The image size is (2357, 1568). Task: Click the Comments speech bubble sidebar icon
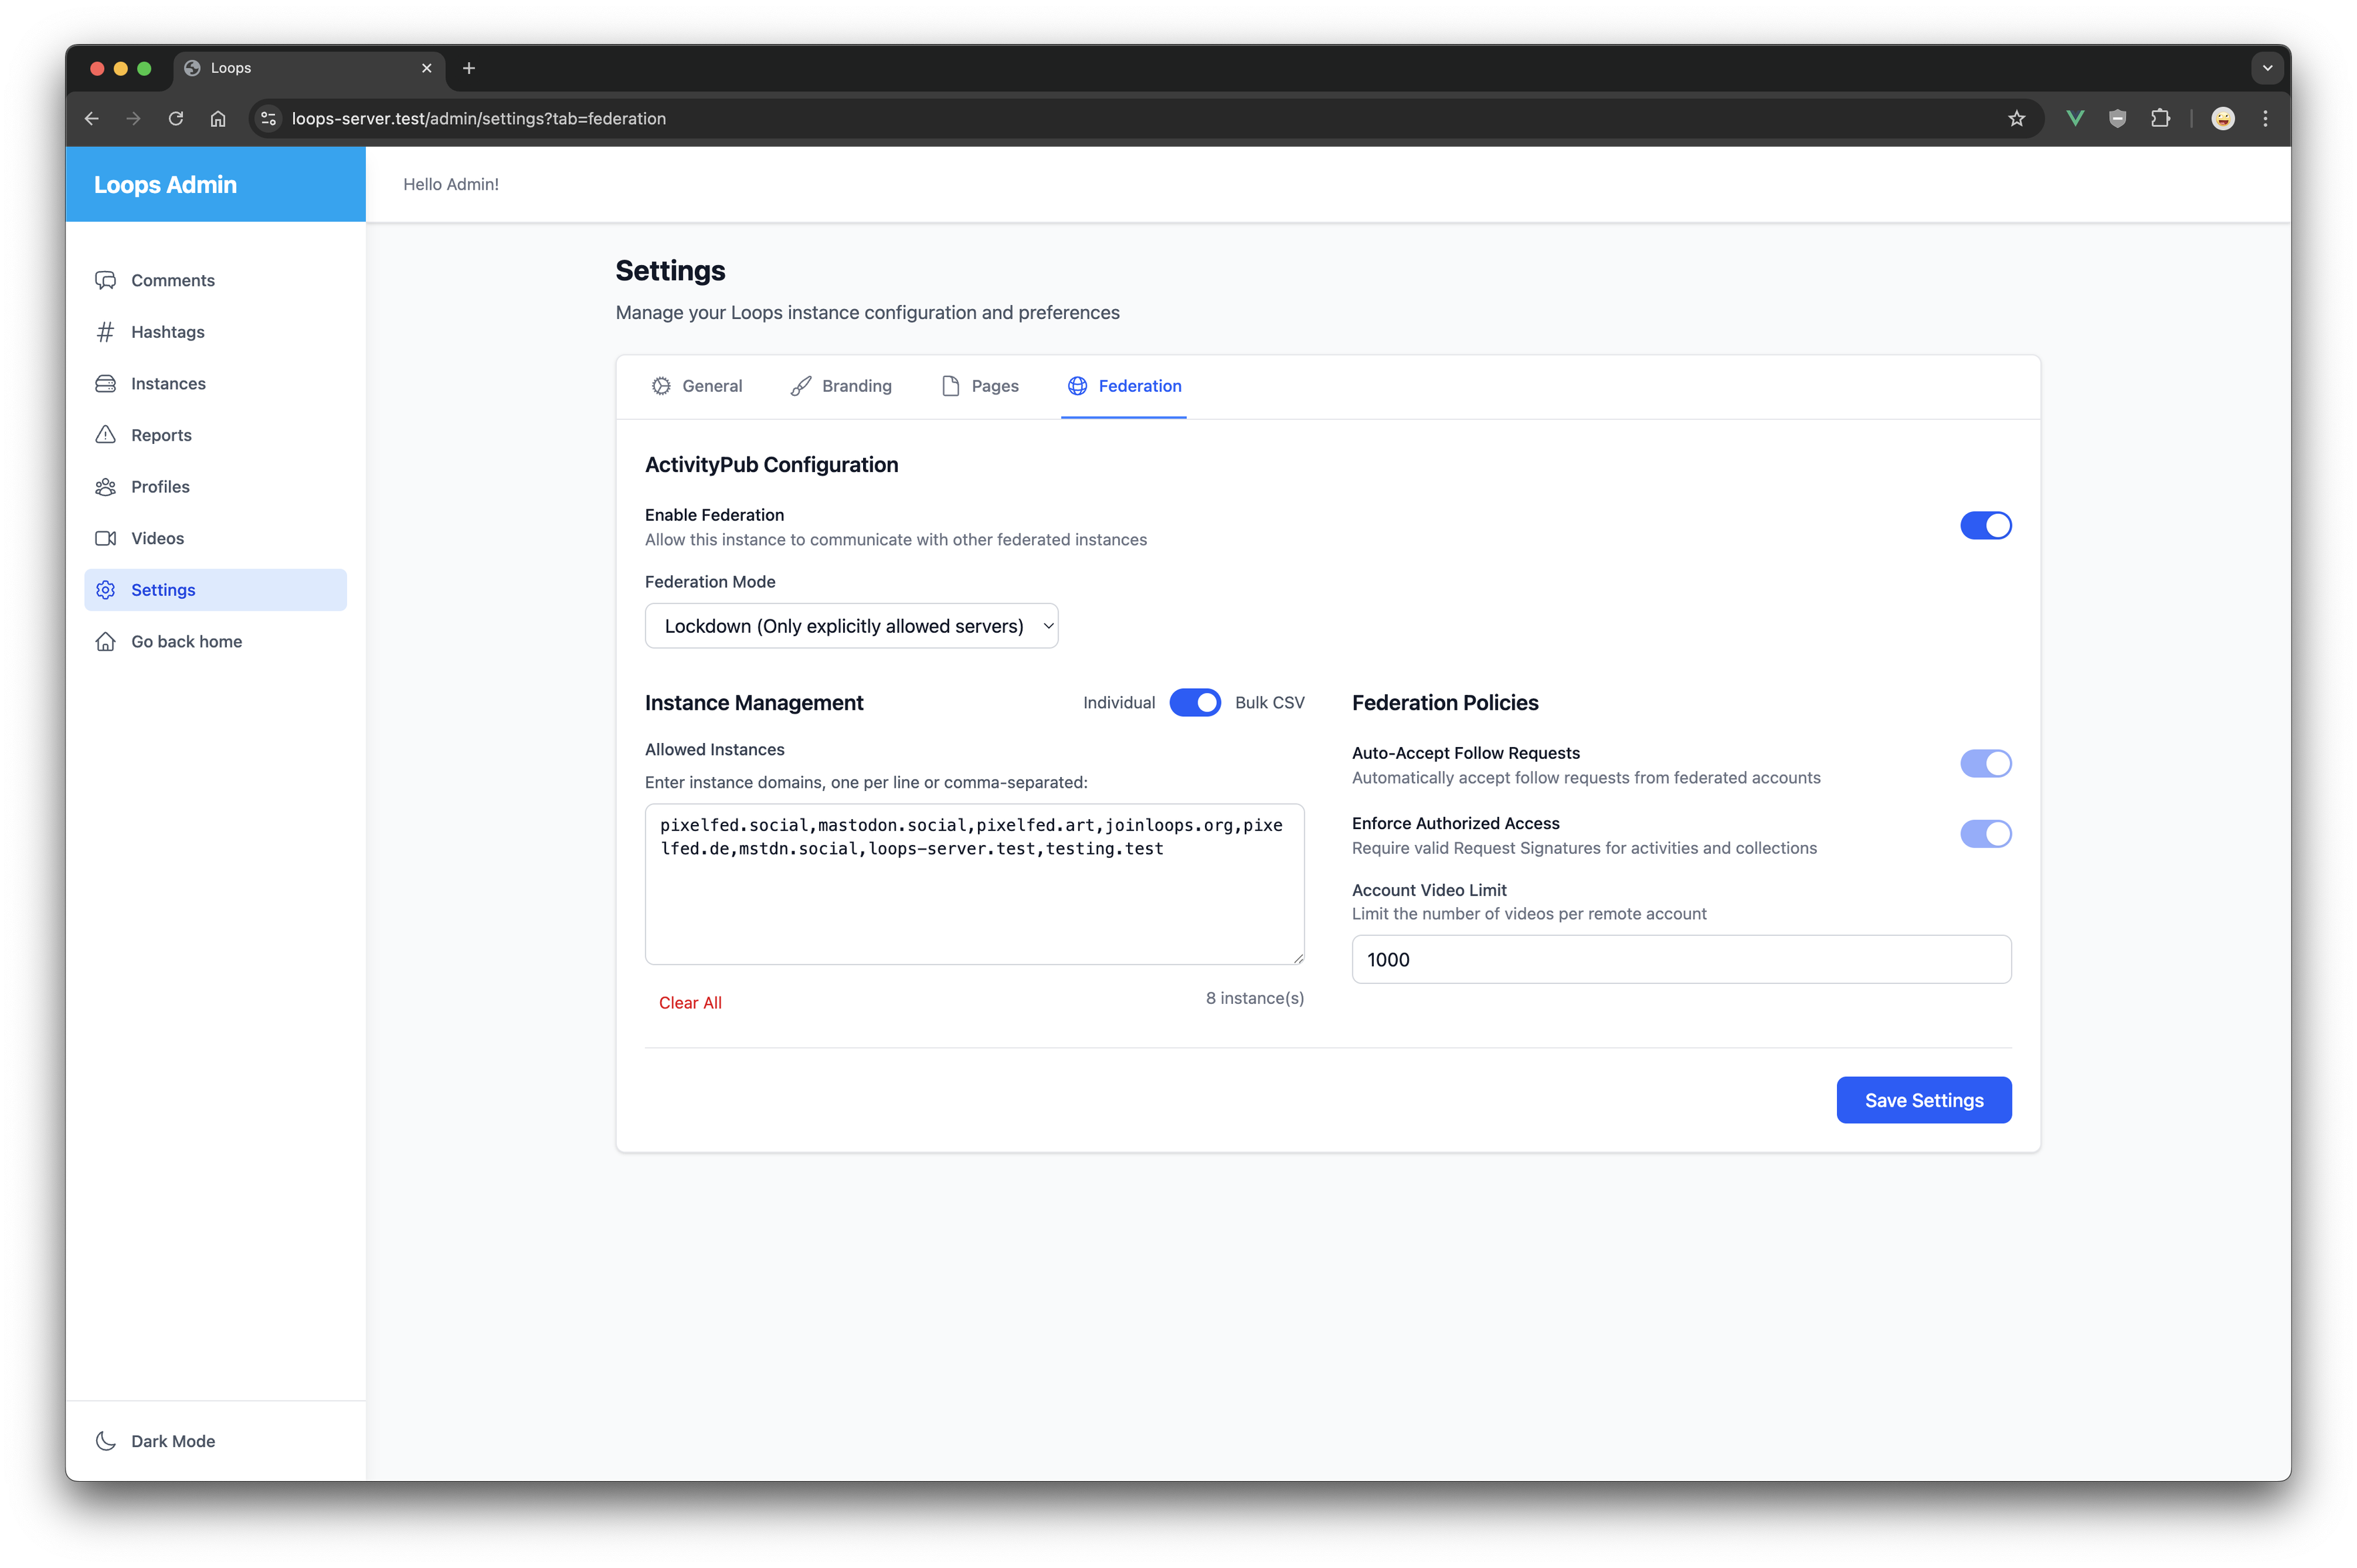click(105, 280)
